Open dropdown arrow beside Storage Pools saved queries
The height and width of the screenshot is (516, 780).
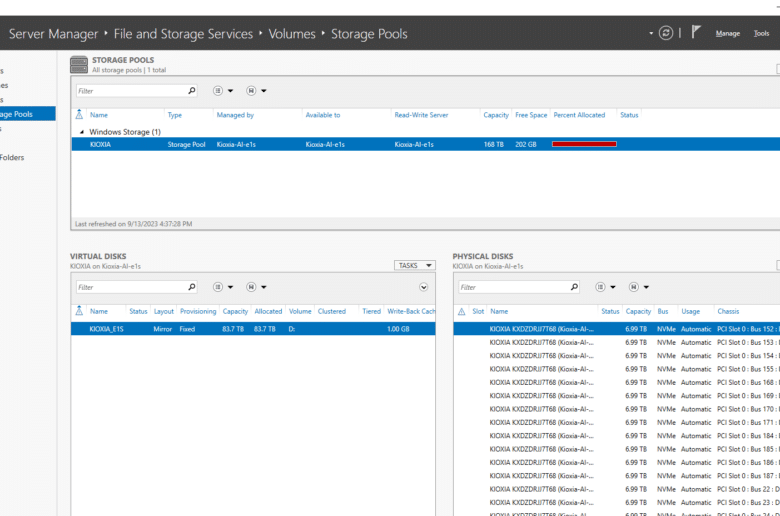[x=264, y=91]
